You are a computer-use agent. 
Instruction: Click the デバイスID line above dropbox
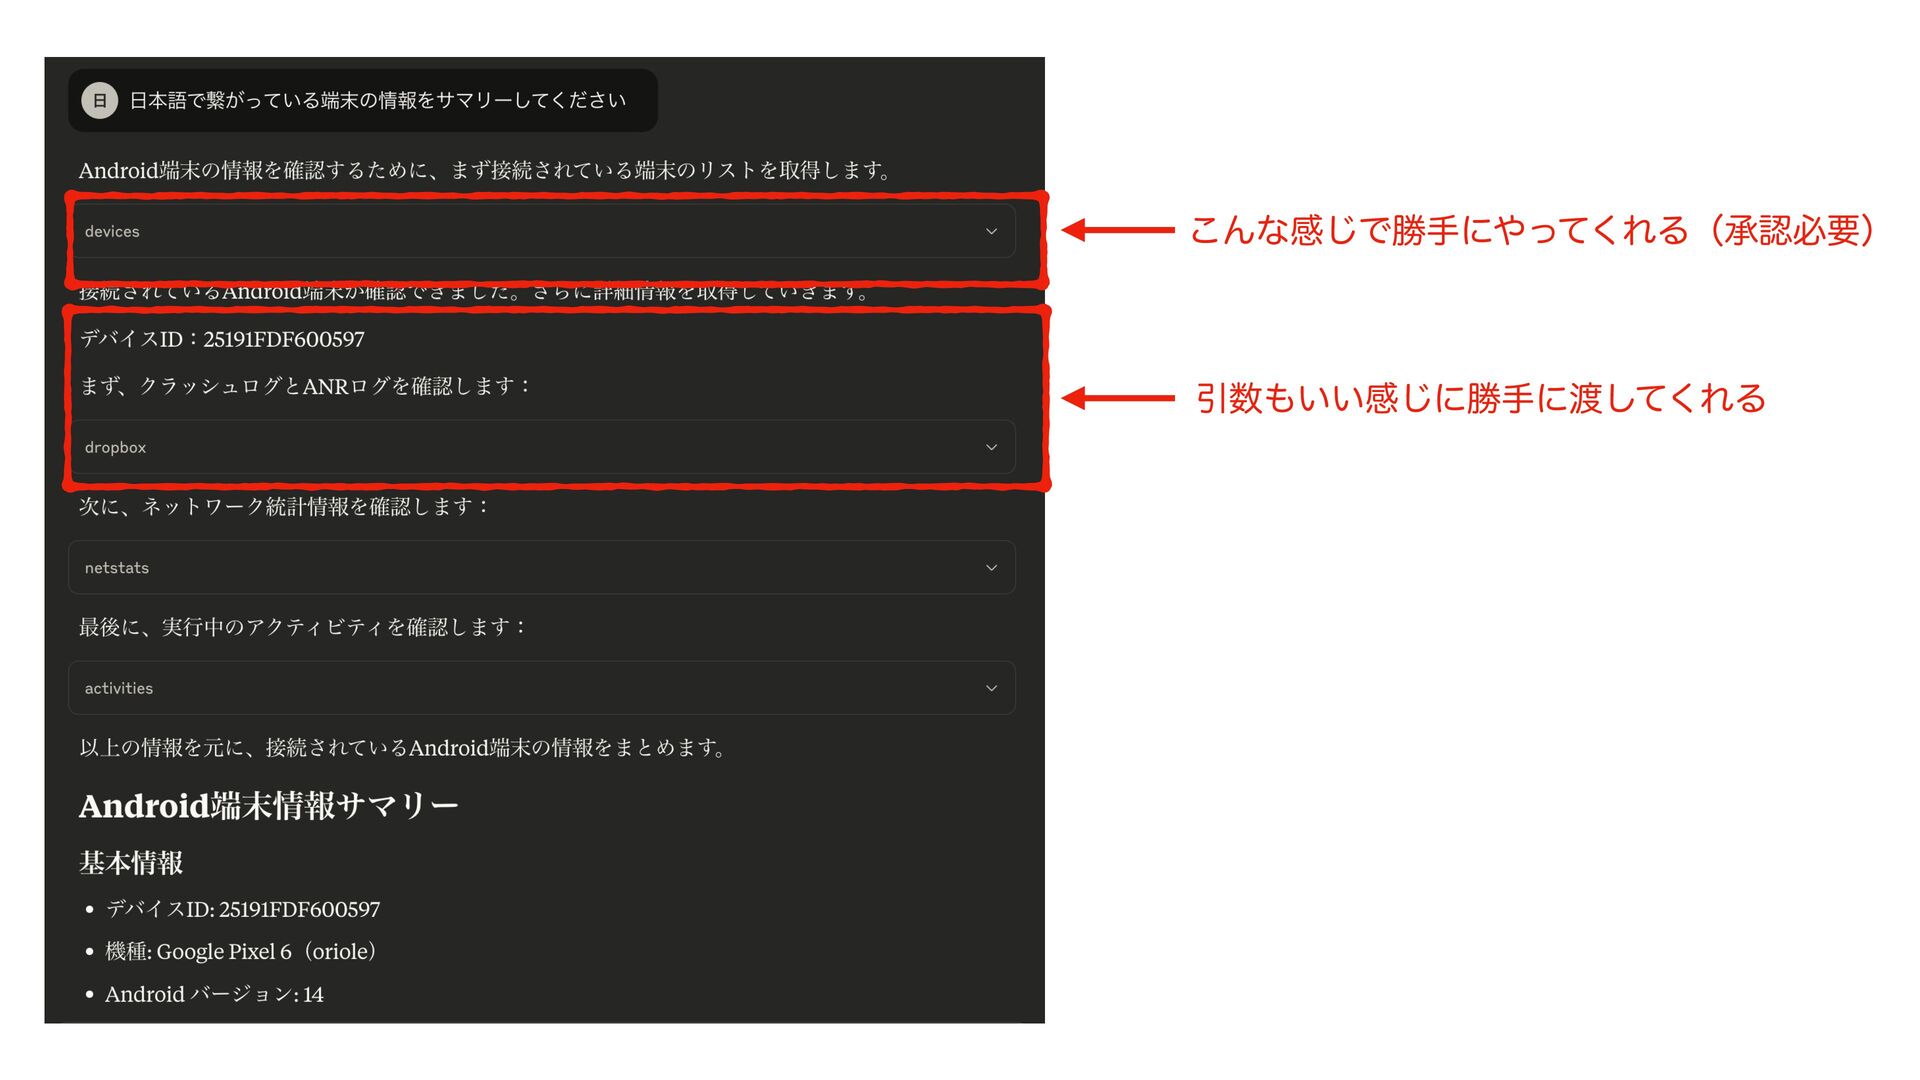222,339
